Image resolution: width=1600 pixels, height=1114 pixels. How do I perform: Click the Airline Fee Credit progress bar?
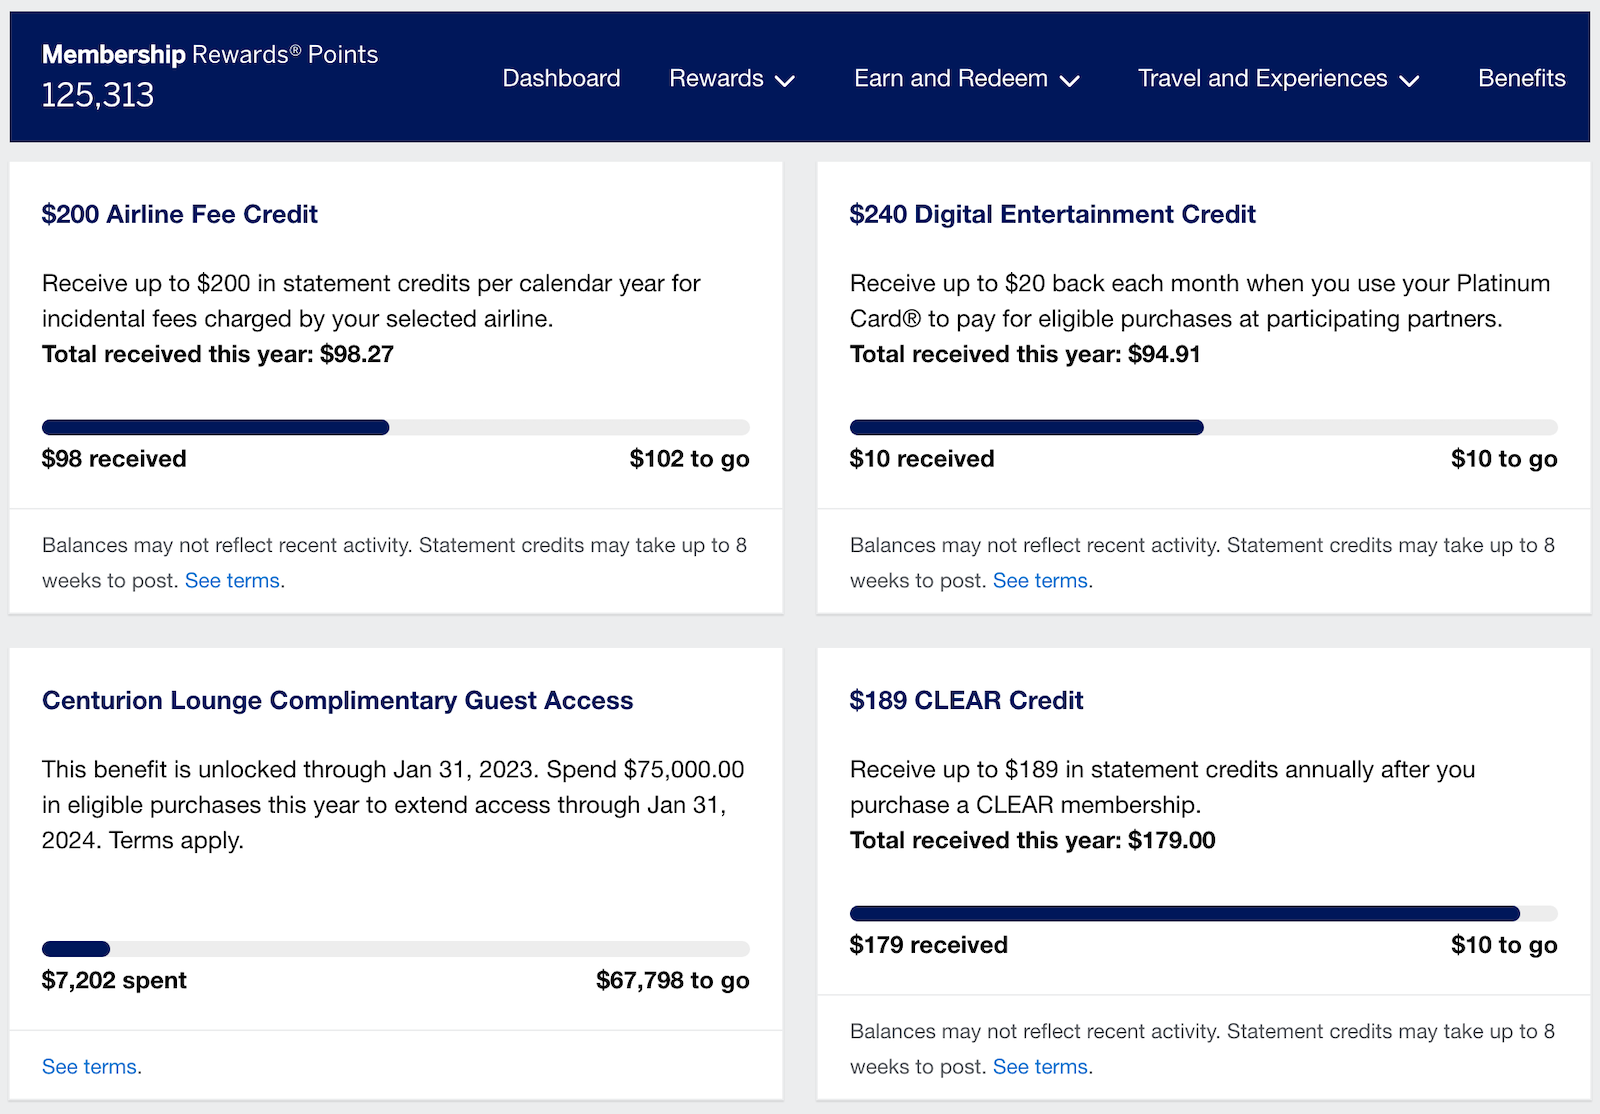click(x=395, y=427)
